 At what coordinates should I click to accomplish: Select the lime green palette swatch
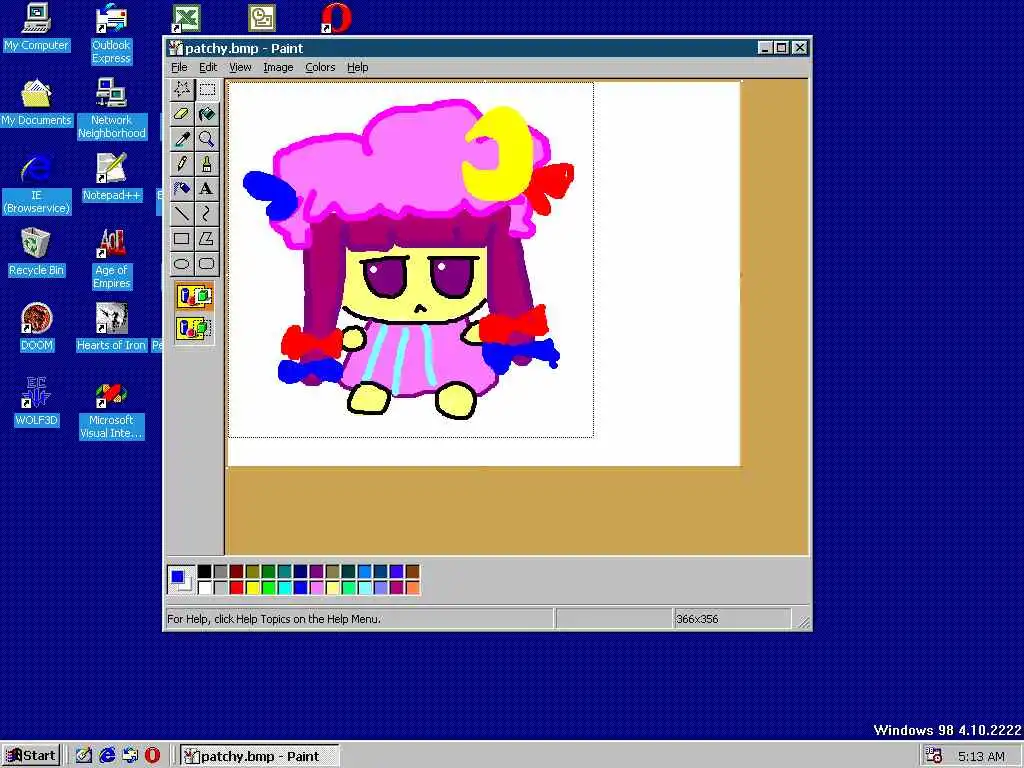[x=268, y=588]
